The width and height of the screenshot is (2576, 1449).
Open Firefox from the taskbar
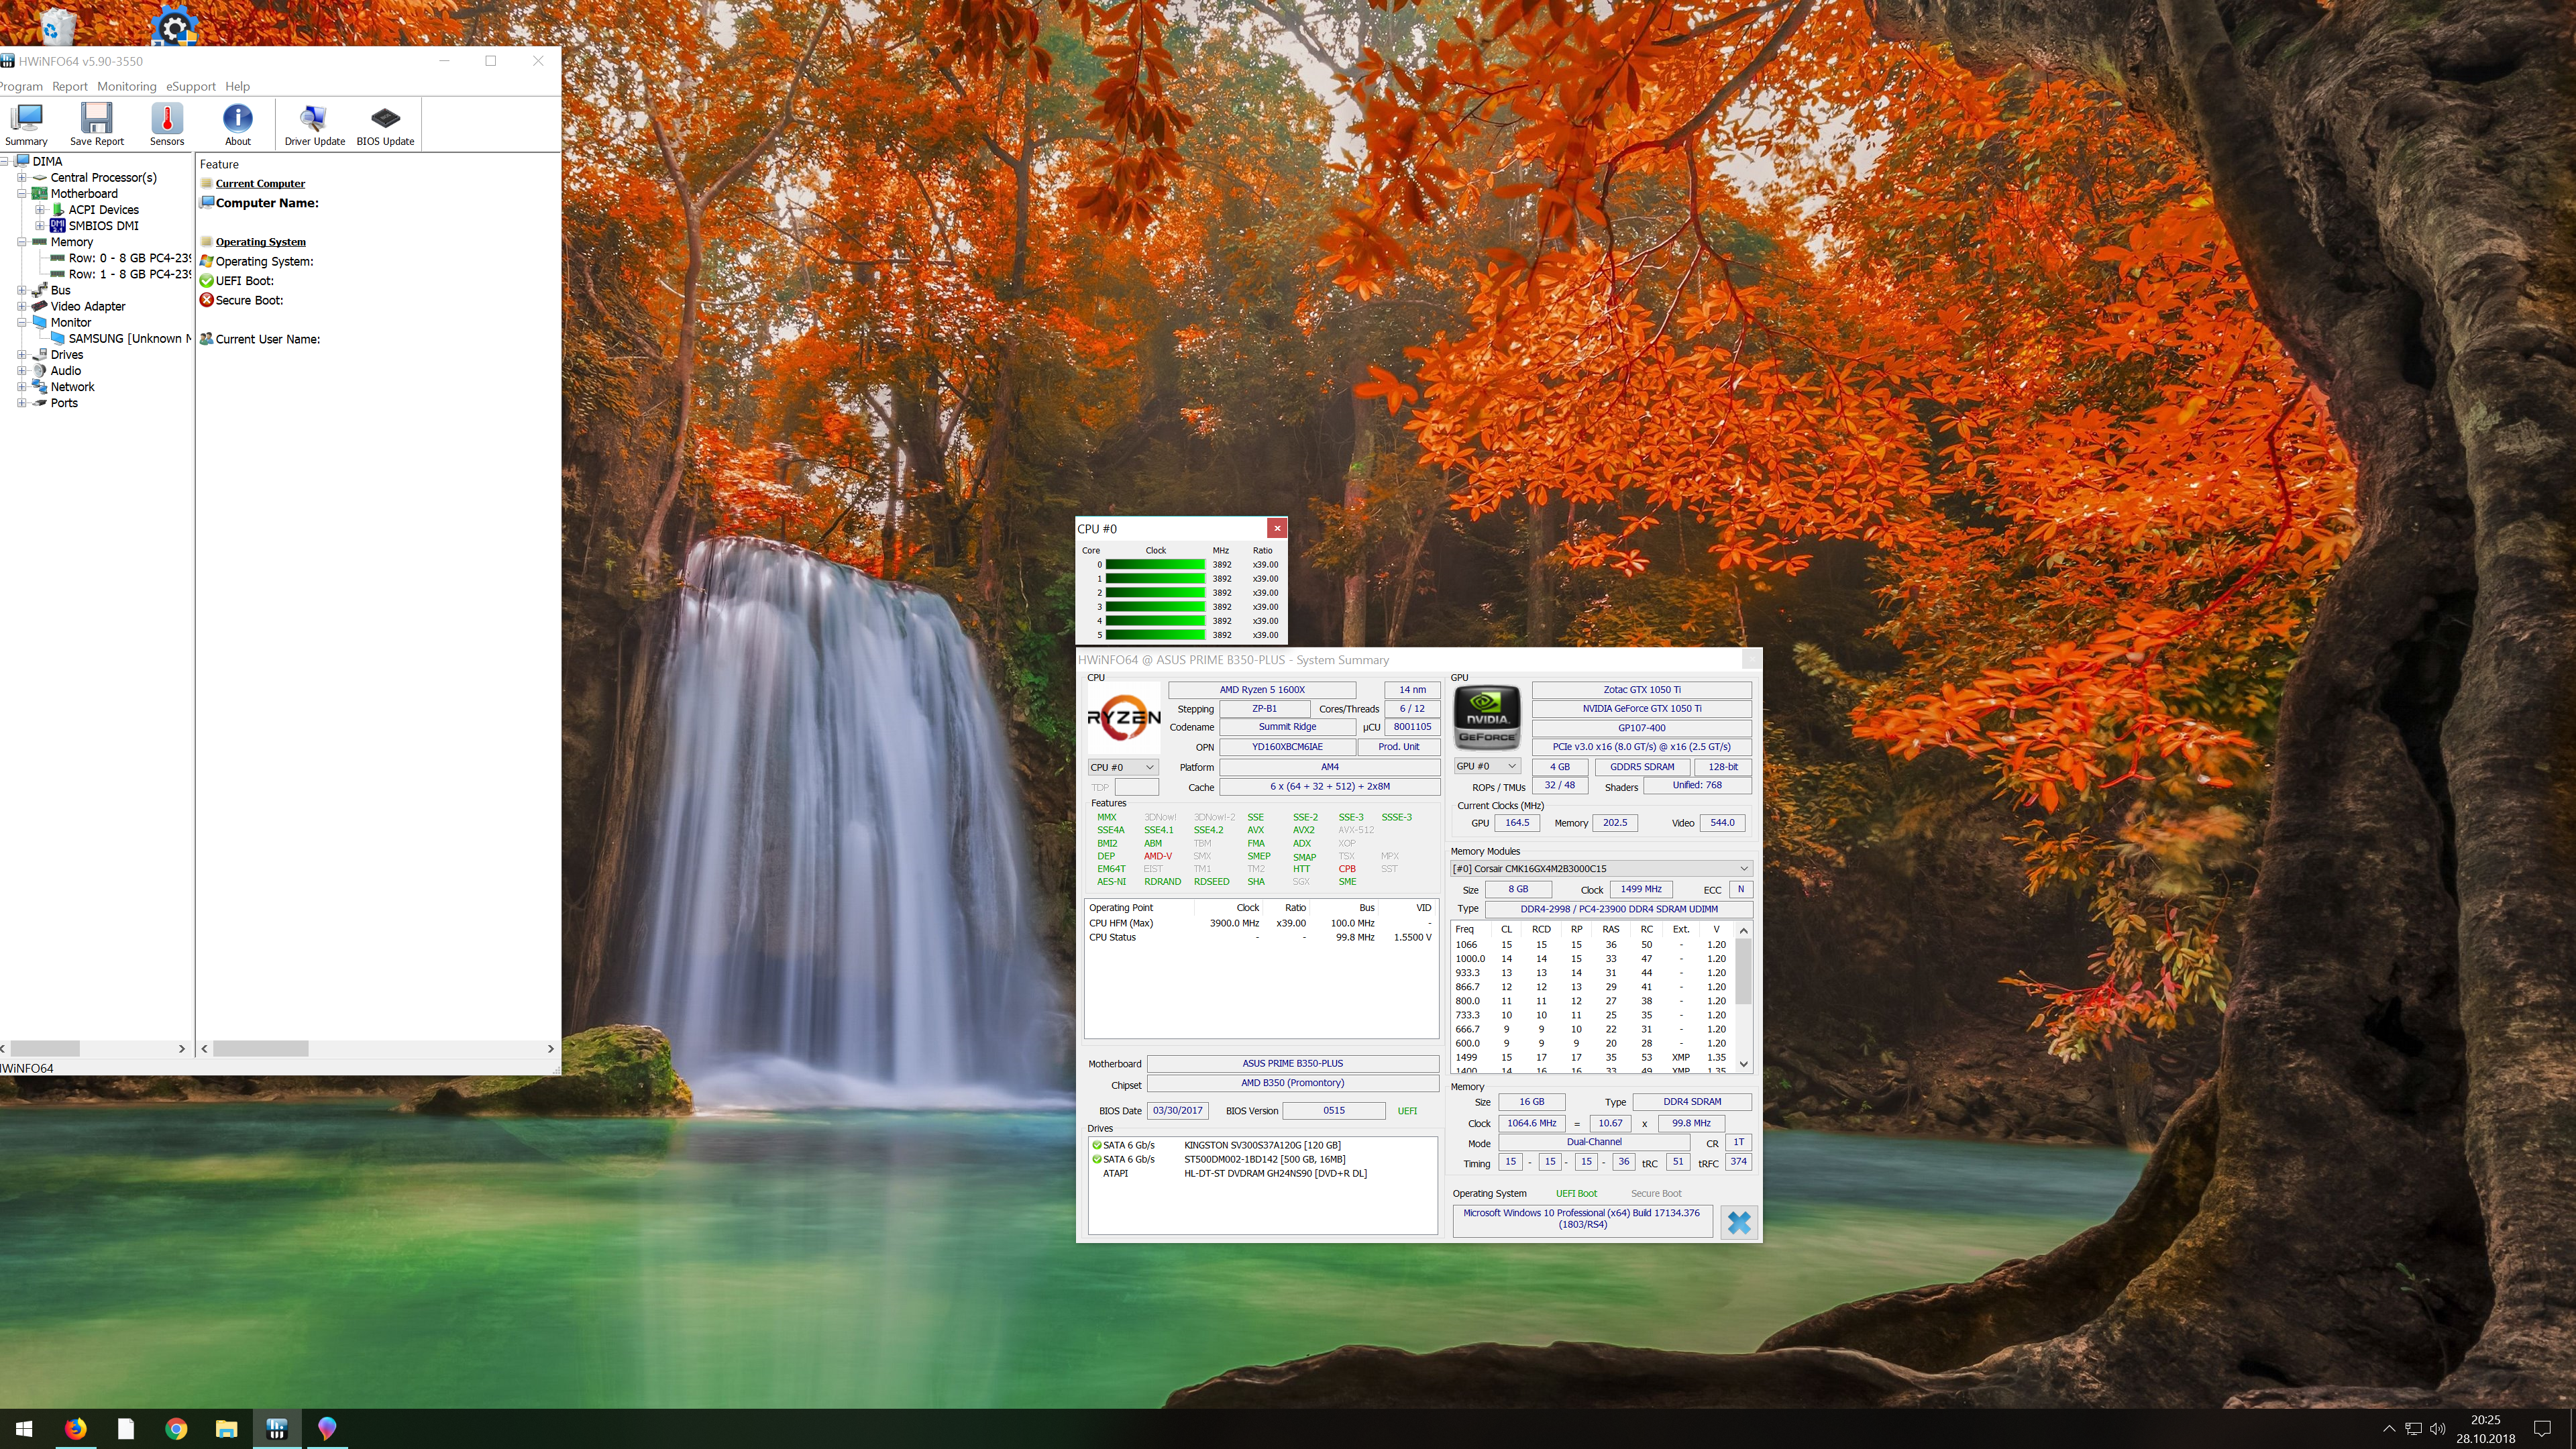click(x=76, y=1428)
